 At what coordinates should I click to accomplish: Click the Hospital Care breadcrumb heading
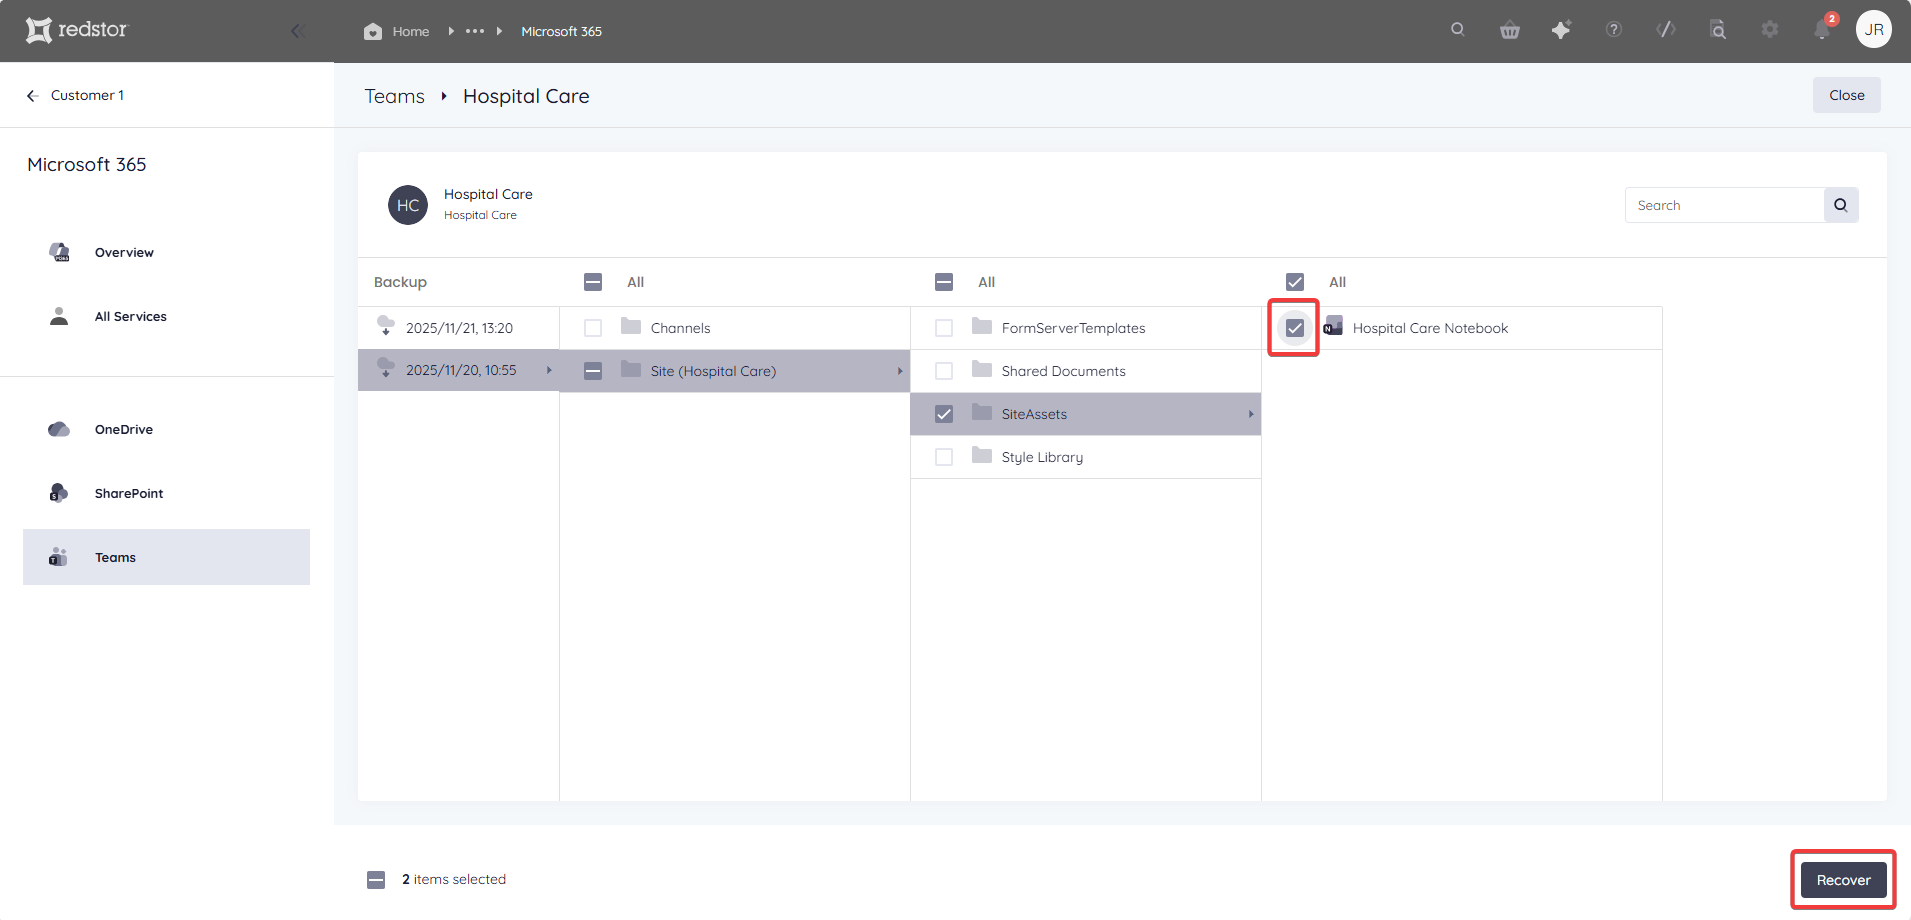526,96
